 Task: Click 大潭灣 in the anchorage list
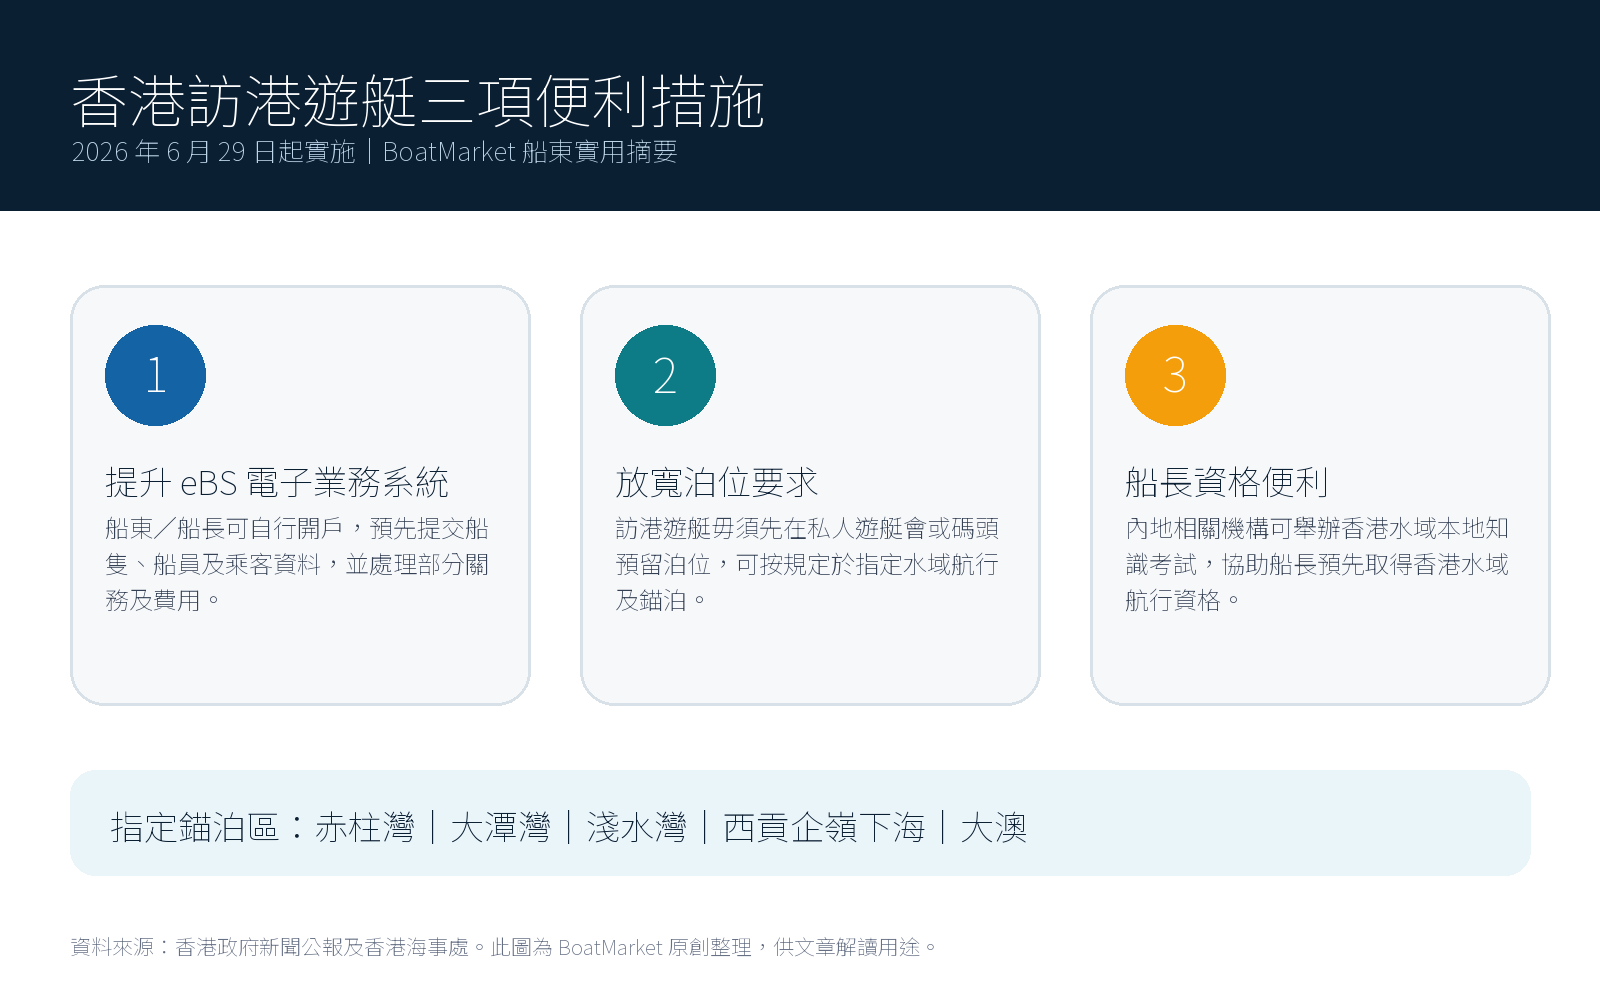pos(500,828)
